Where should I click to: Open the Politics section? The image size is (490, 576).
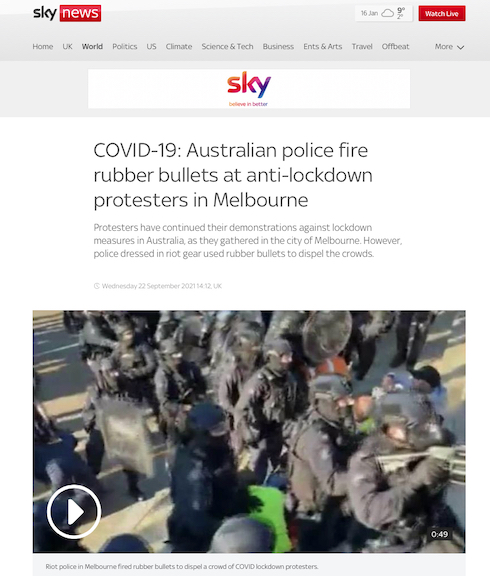pyautogui.click(x=125, y=47)
